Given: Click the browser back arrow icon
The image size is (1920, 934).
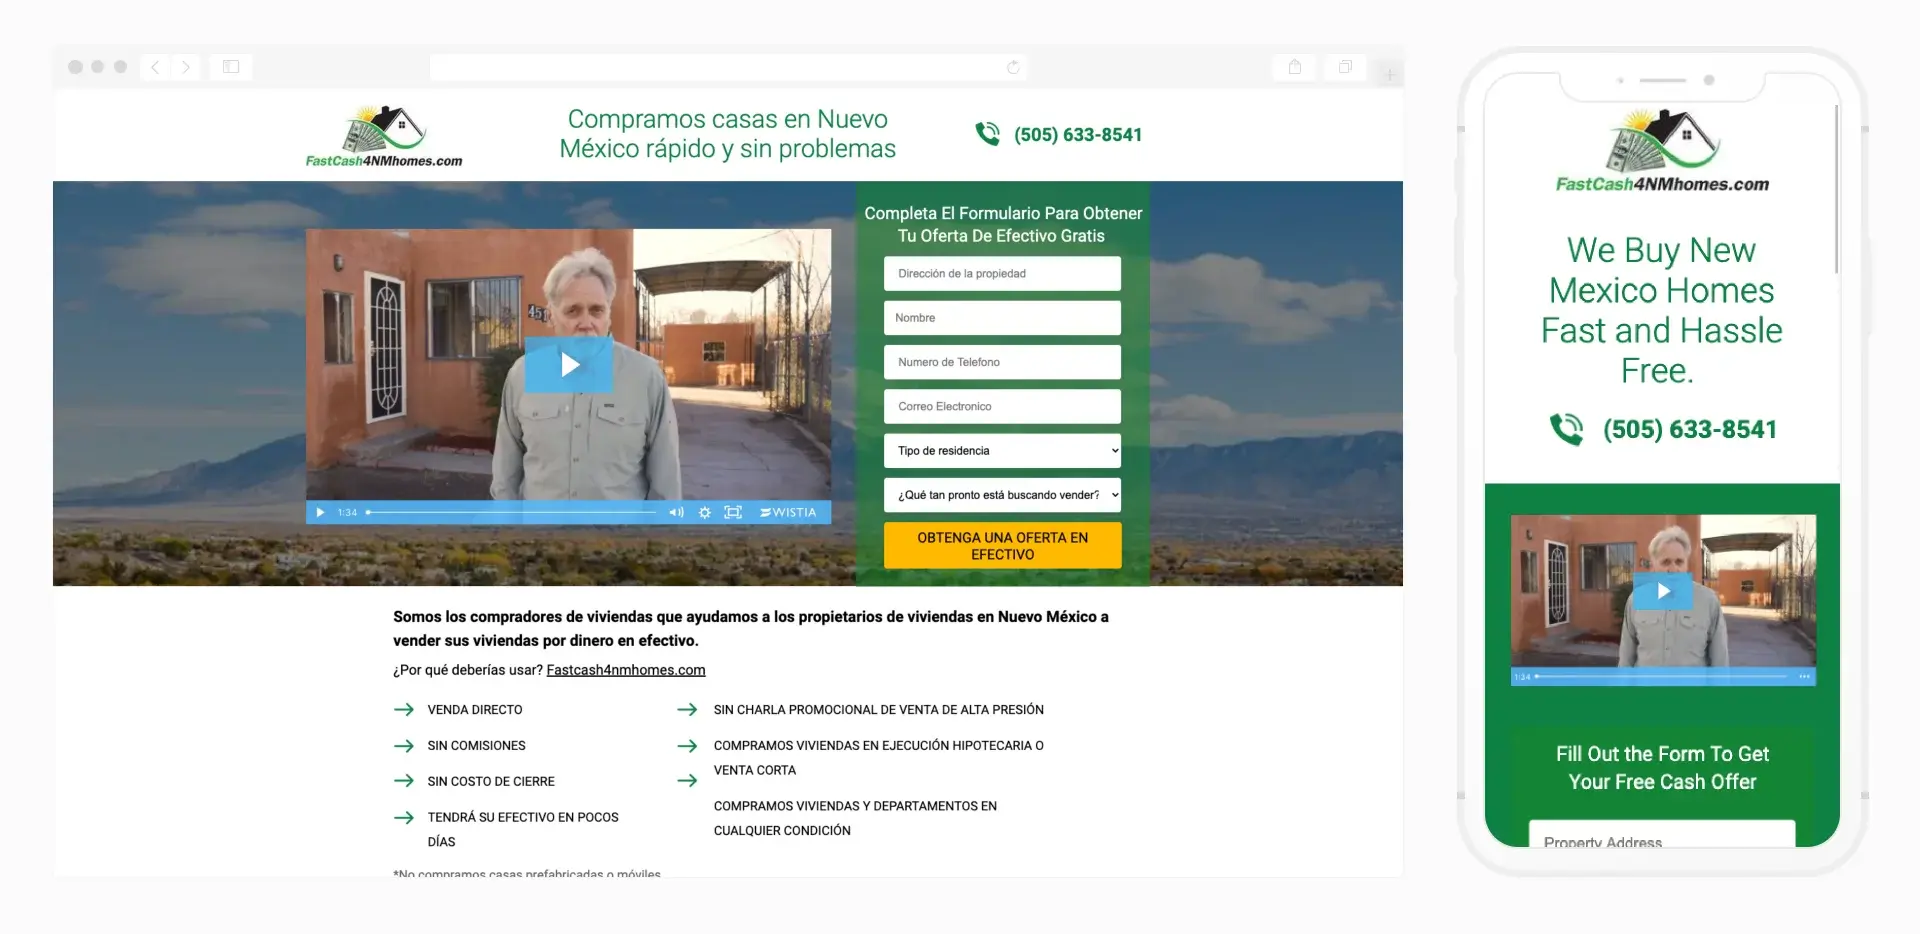Looking at the screenshot, I should point(156,67).
